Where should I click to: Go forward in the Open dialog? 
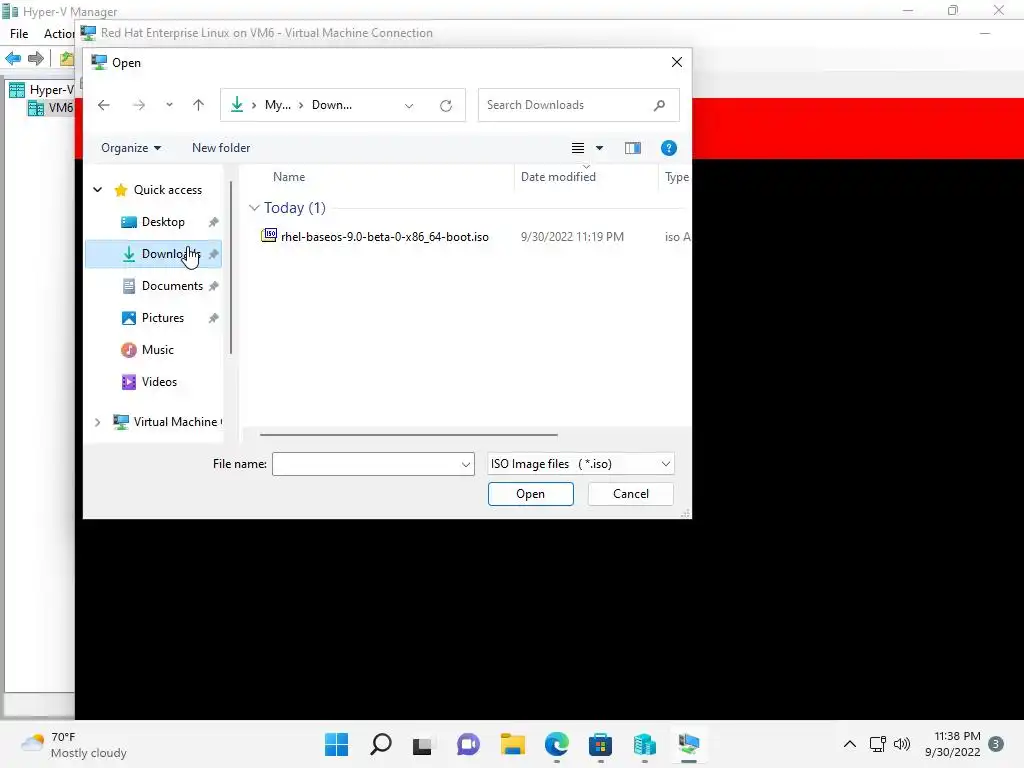pos(138,105)
